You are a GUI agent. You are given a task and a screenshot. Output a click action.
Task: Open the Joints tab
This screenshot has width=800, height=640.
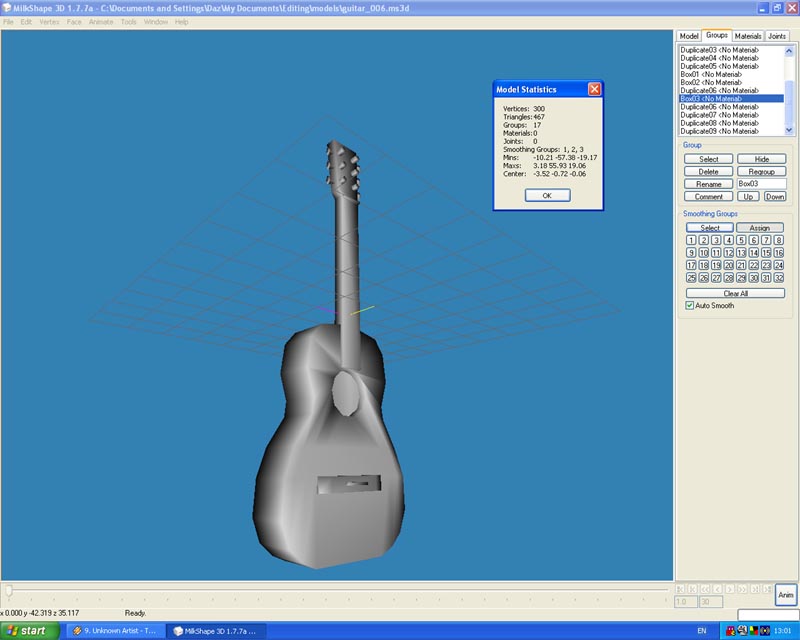(x=777, y=36)
